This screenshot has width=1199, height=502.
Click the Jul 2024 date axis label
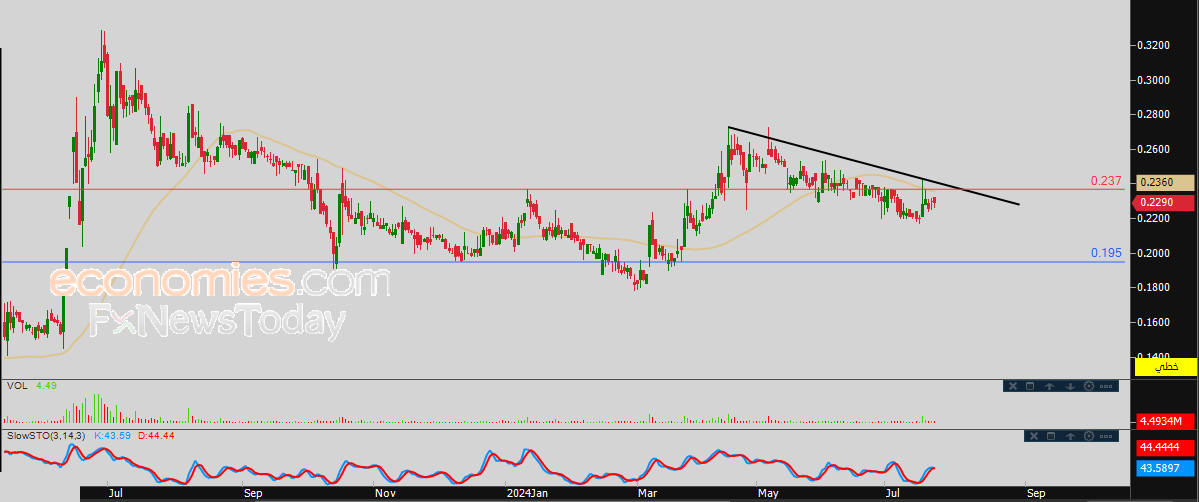click(x=892, y=494)
